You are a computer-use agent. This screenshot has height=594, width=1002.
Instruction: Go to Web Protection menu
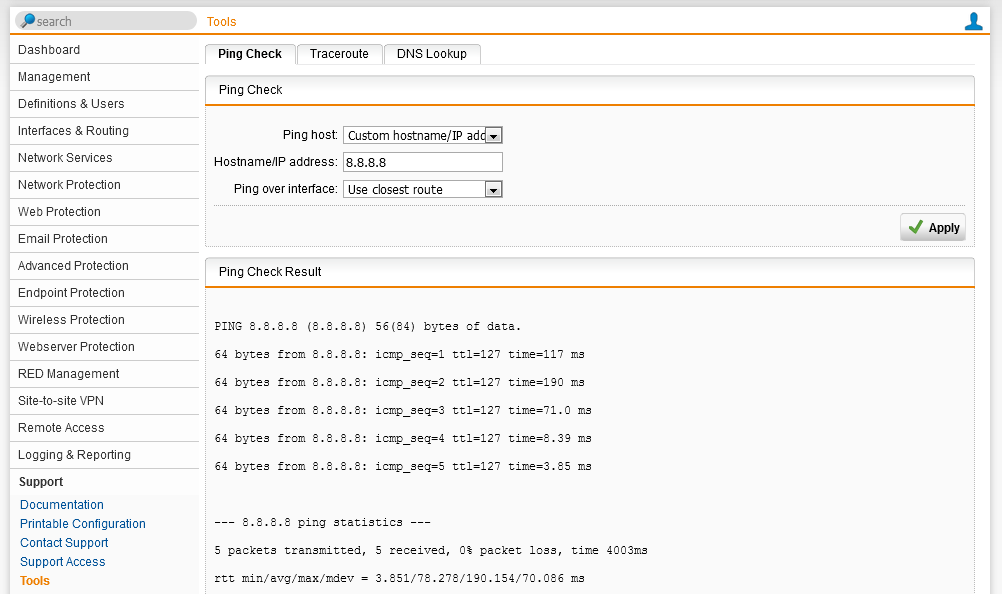[59, 212]
